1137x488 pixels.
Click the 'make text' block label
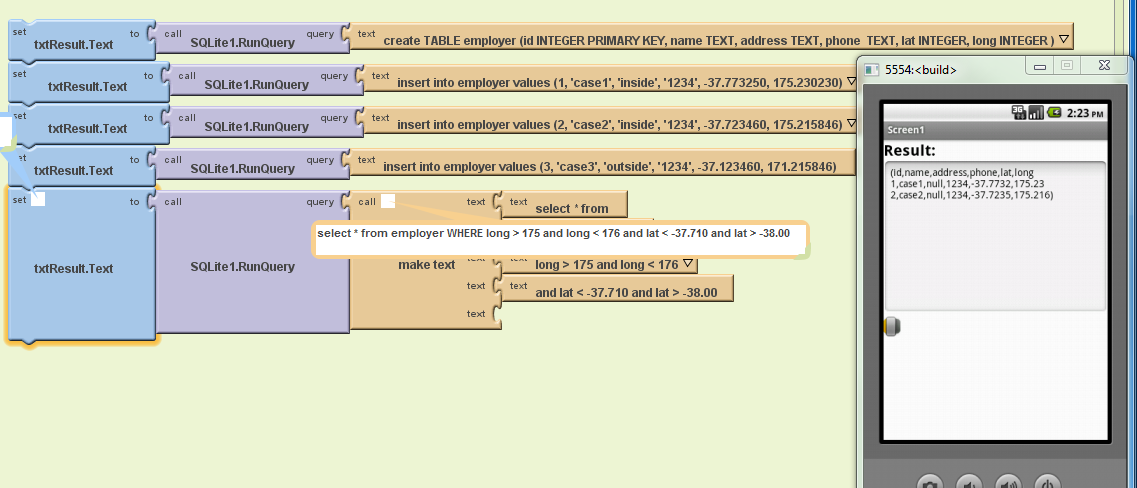426,265
